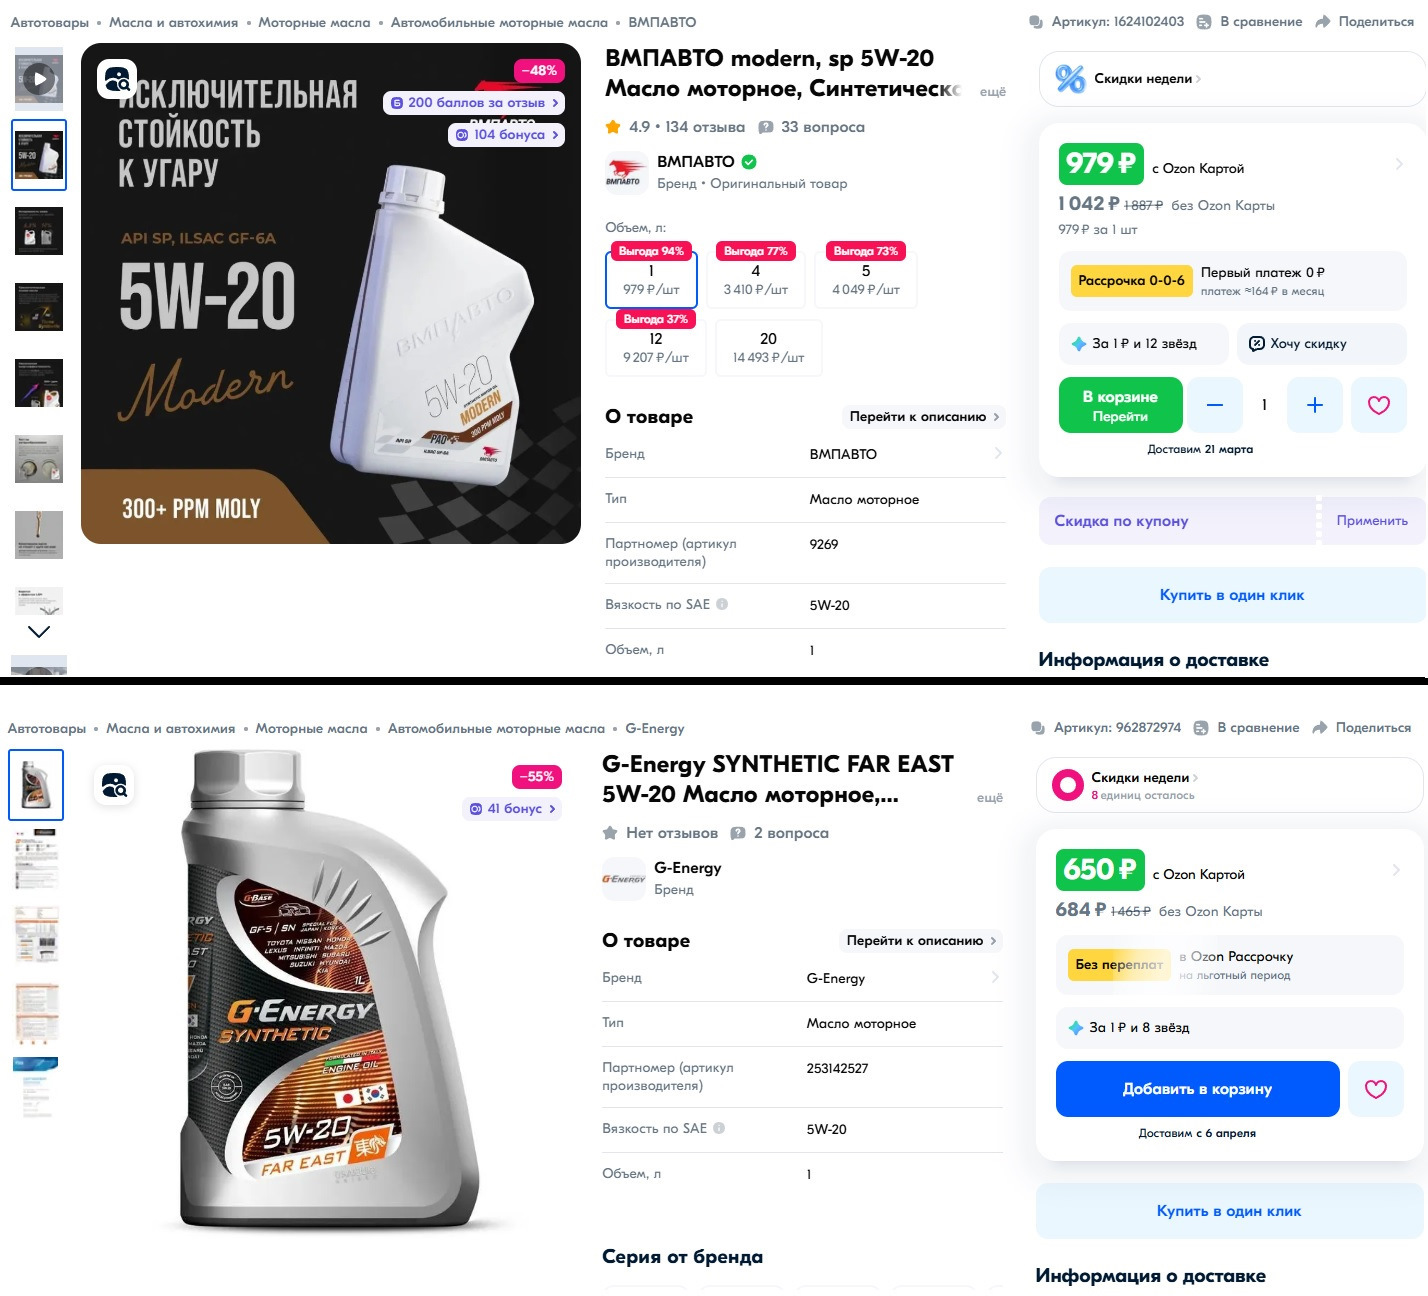Open visual search icon on G-Energy image
The width and height of the screenshot is (1428, 1296).
point(114,785)
